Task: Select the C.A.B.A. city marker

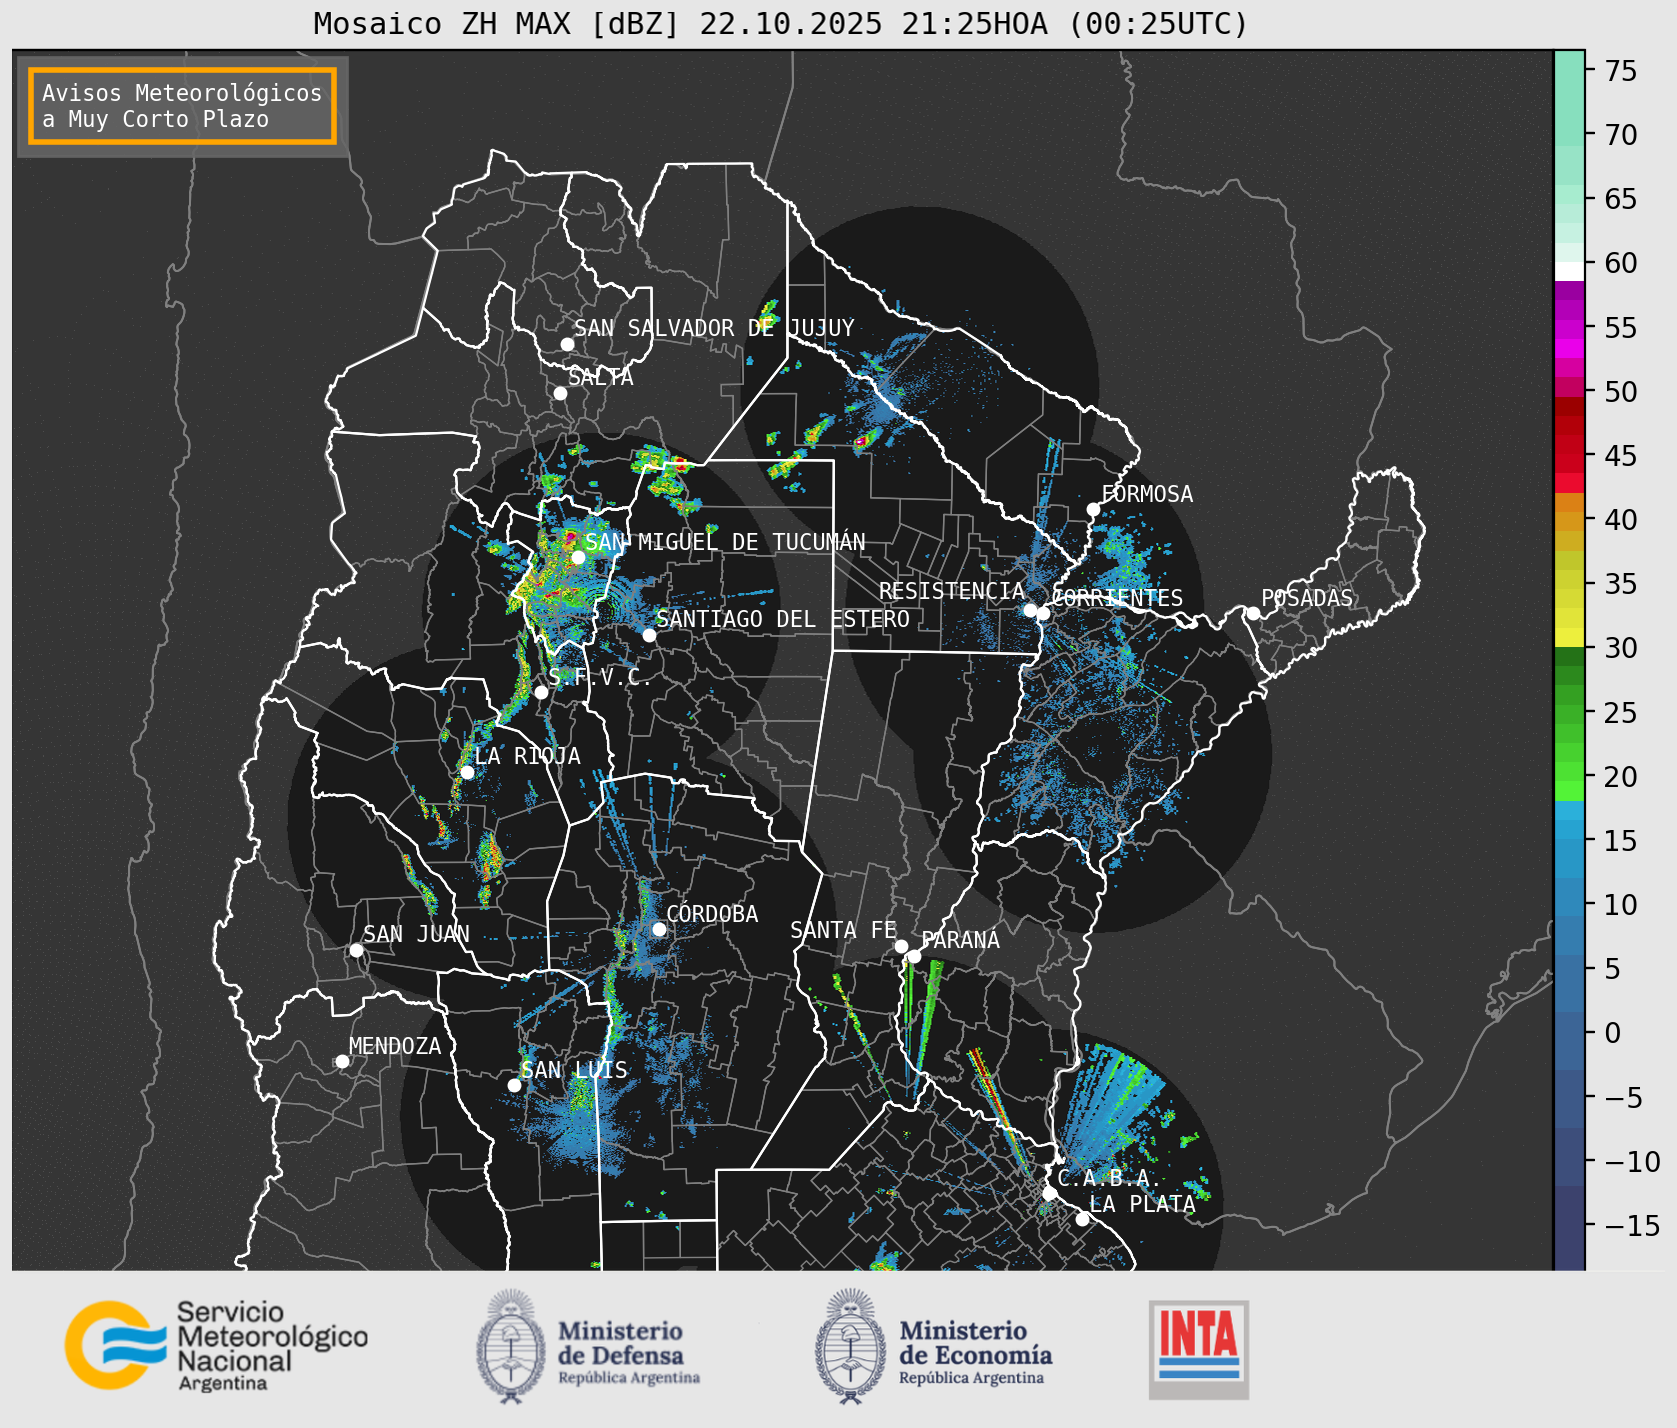Action: coord(1049,1193)
